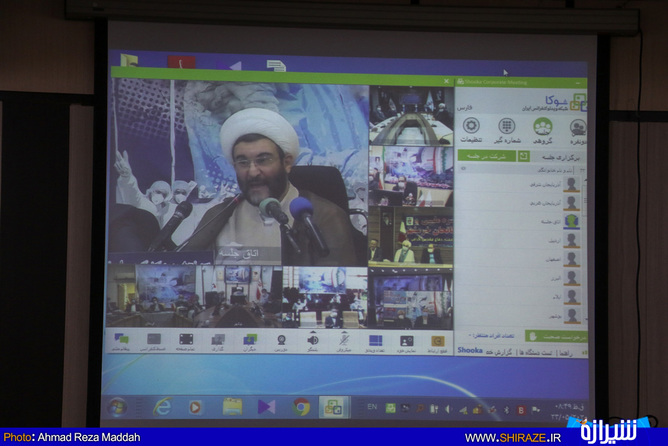Click the green join meeting (شرکت در جلسه) button
The image size is (668, 446).
point(487,156)
